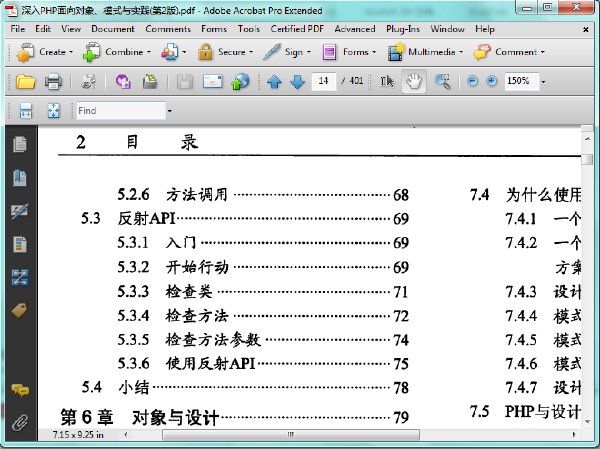This screenshot has height=449, width=600.
Task: Zoom in with the plus button
Action: point(492,81)
